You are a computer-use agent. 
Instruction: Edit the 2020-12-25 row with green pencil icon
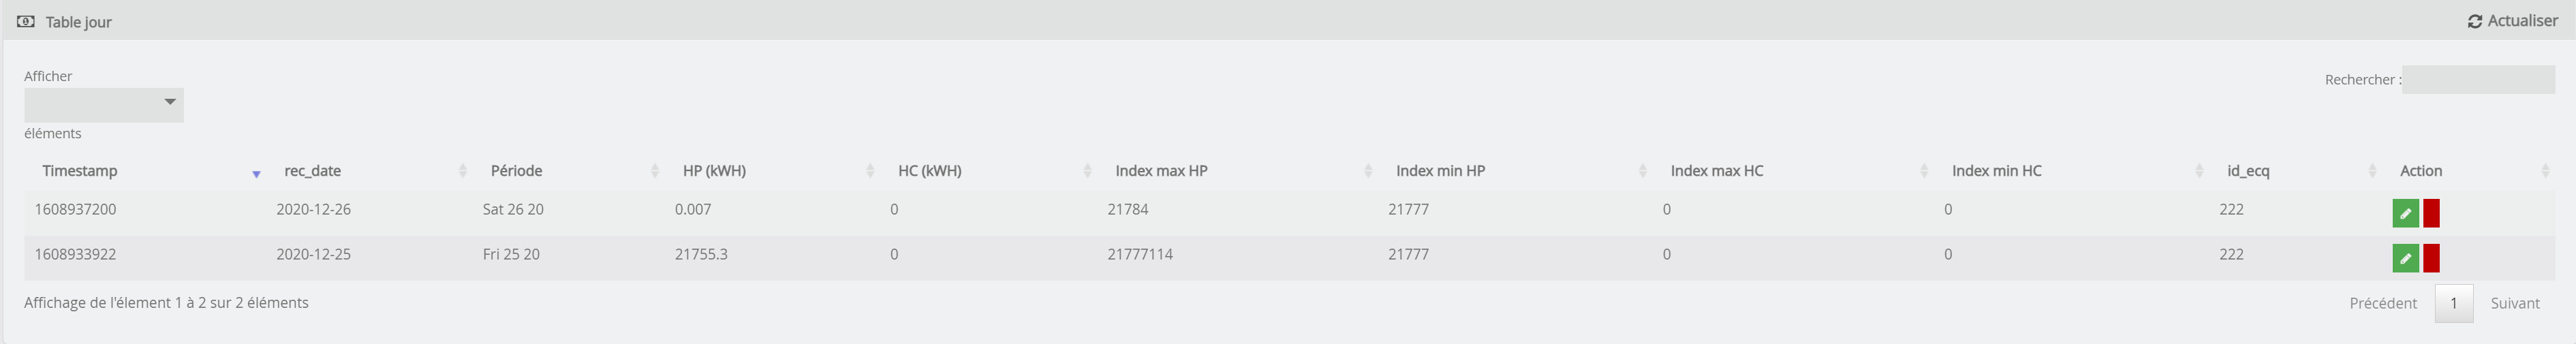point(2405,258)
